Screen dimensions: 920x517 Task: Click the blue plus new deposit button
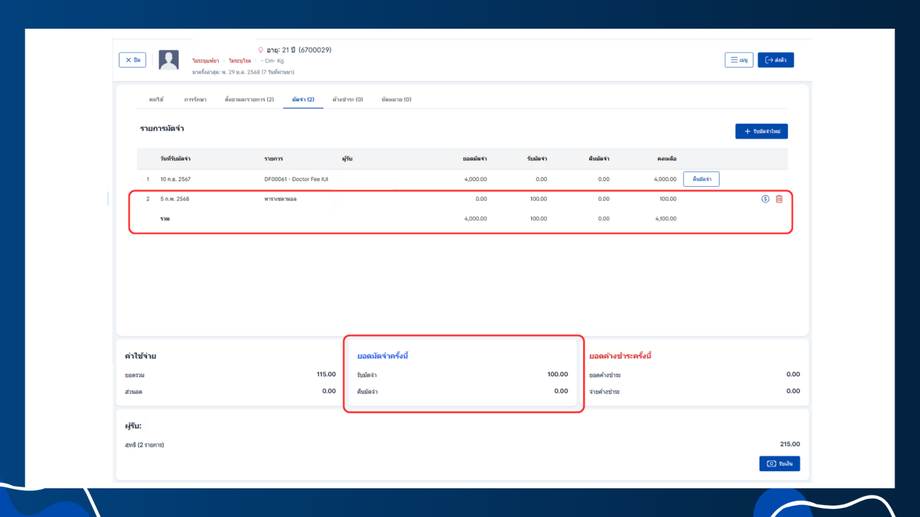(x=762, y=131)
